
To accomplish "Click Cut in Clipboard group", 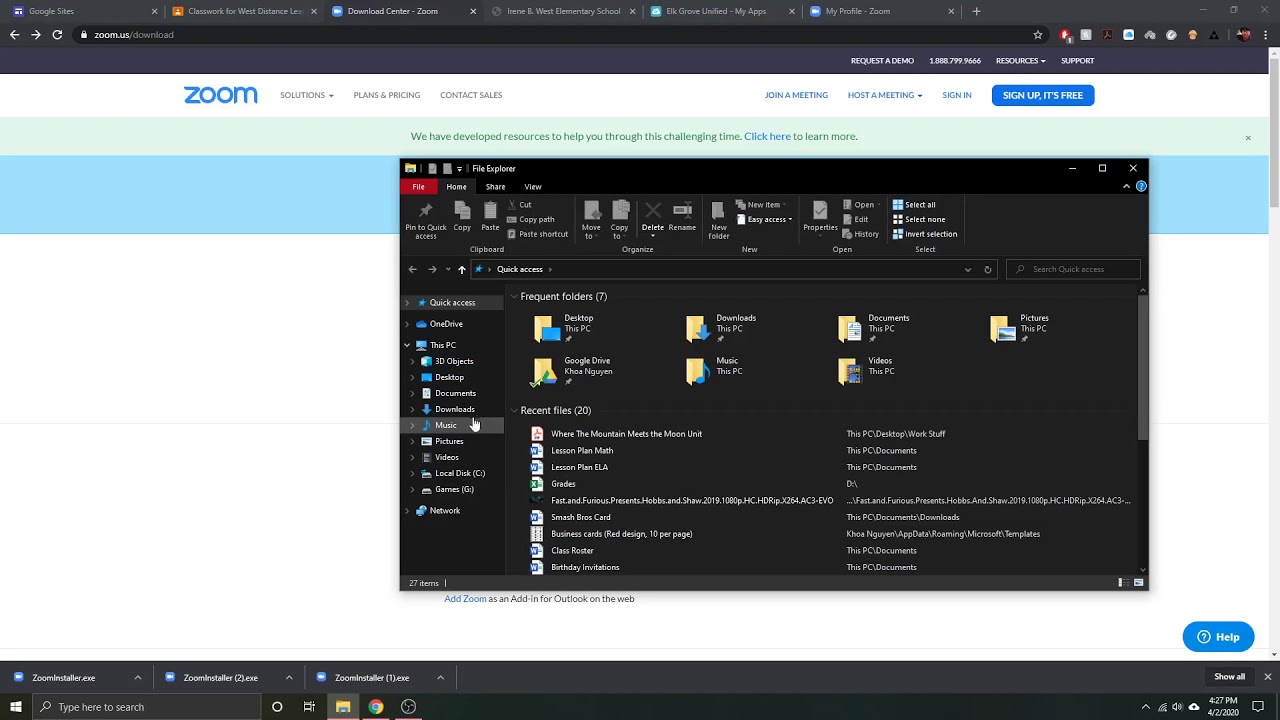I will click(x=519, y=205).
